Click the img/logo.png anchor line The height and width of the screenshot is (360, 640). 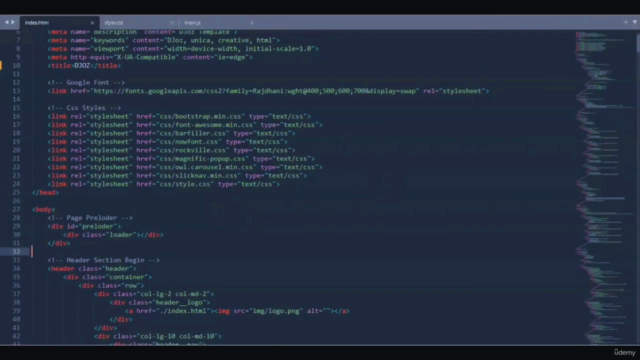point(237,311)
